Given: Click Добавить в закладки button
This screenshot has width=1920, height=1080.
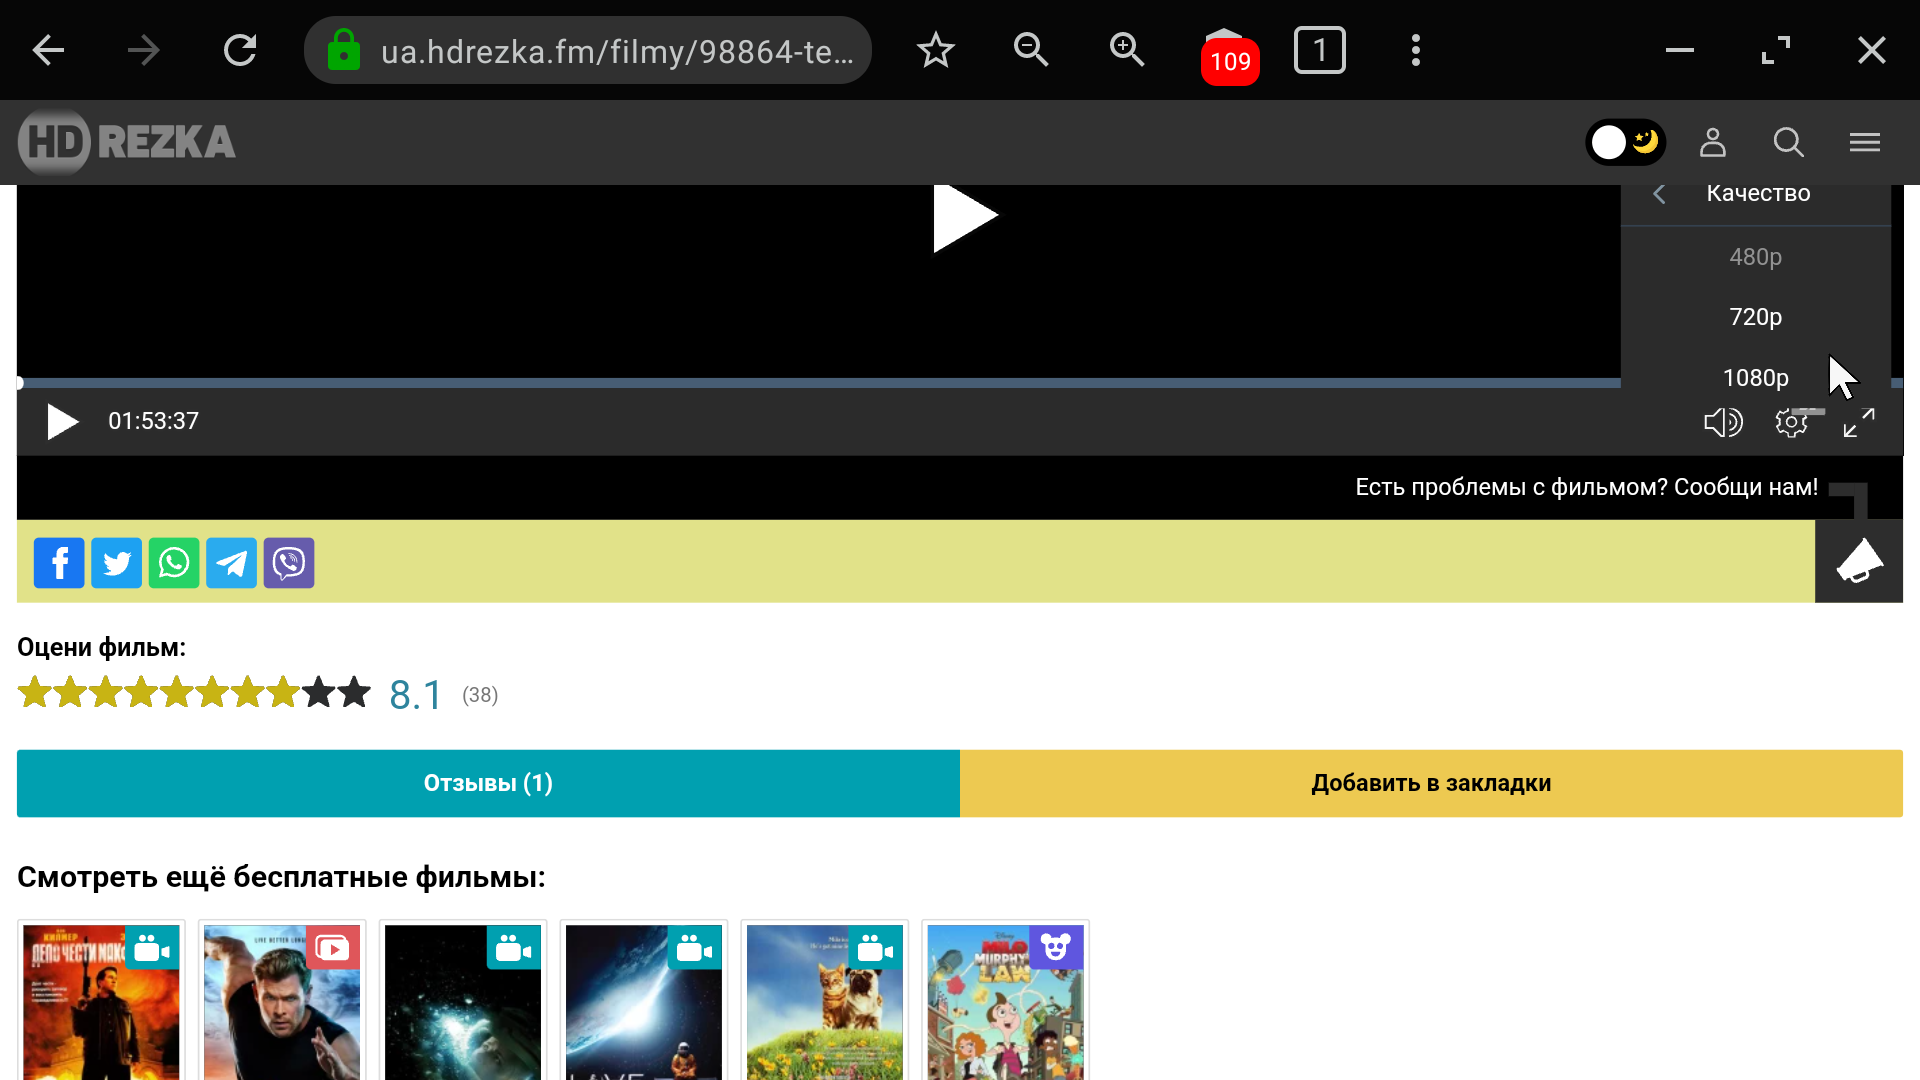Looking at the screenshot, I should pos(1431,783).
